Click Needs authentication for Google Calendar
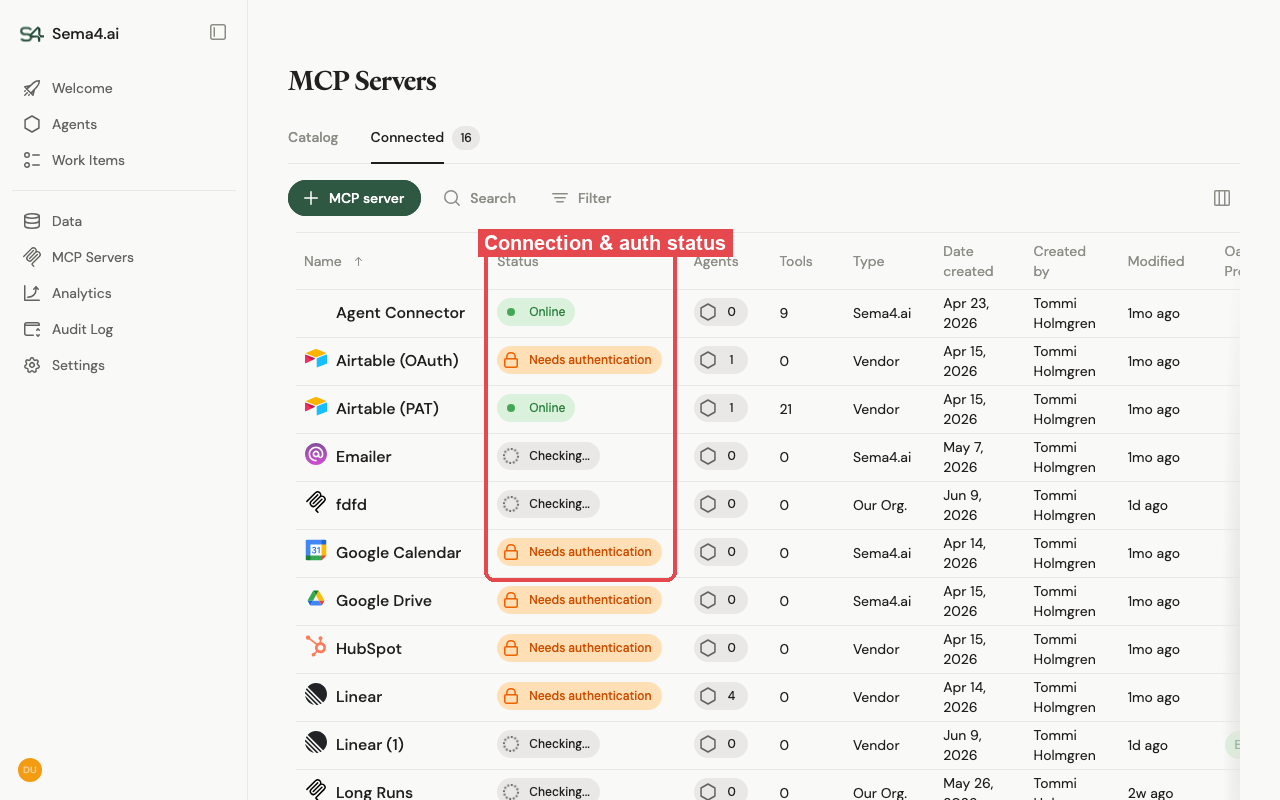 pyautogui.click(x=579, y=552)
